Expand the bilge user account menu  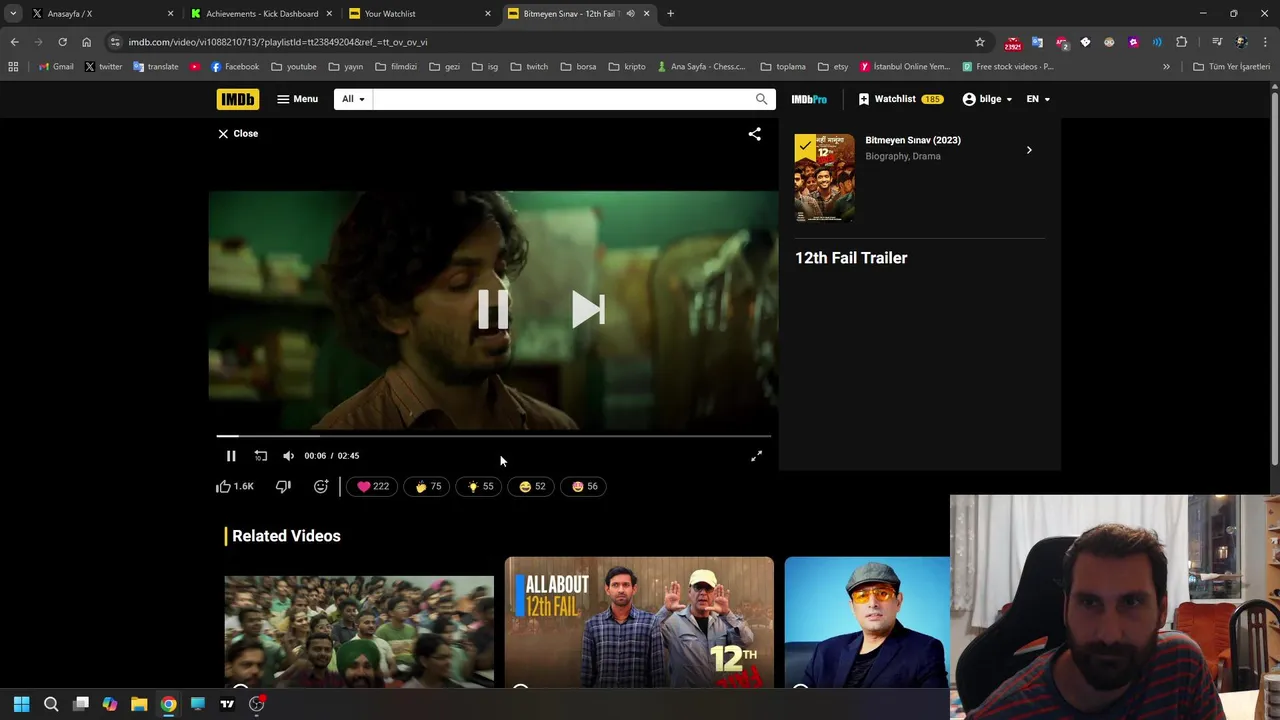[x=987, y=99]
